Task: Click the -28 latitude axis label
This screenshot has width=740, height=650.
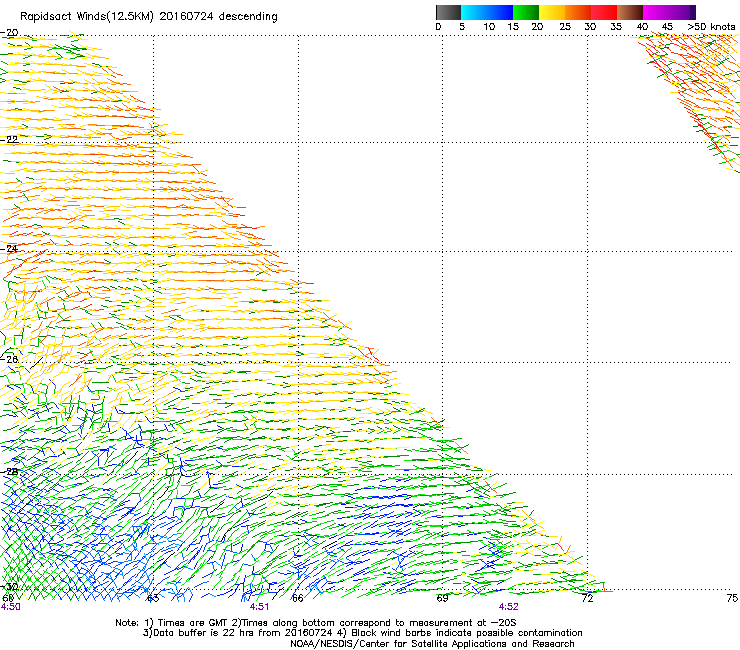Action: (x=9, y=472)
